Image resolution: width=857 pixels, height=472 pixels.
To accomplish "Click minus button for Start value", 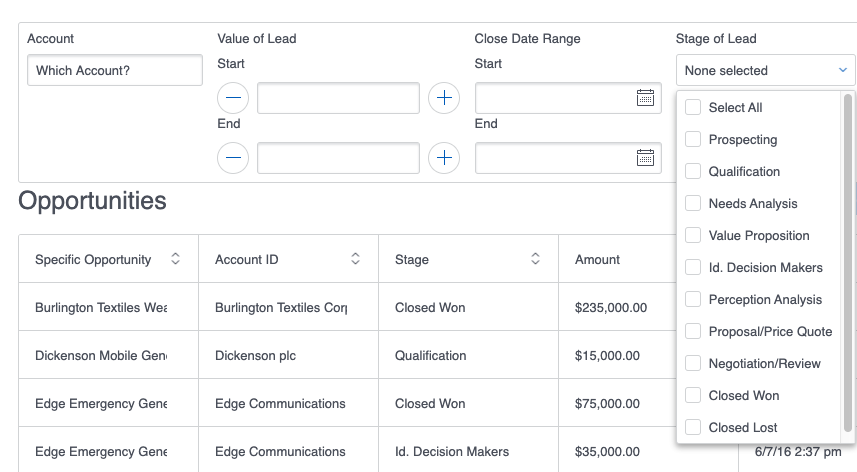I will coord(233,98).
